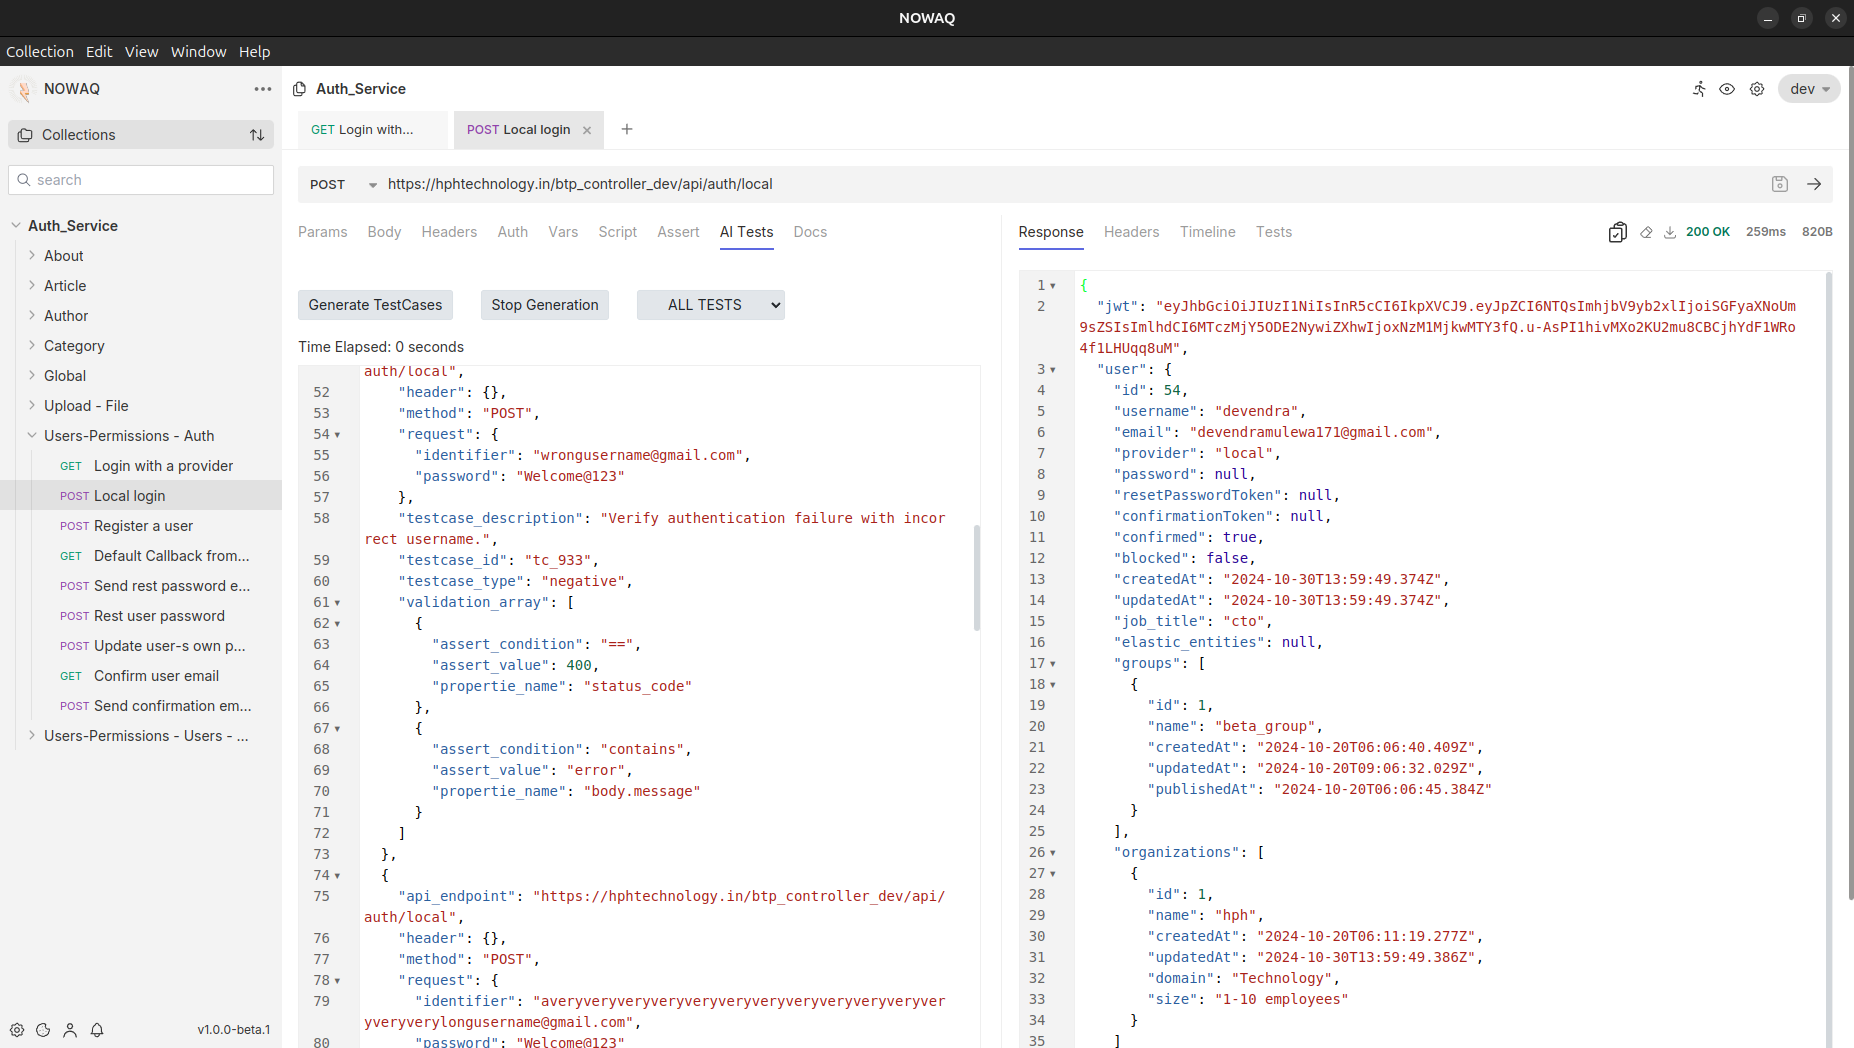Open the Assert tab

[x=678, y=232]
